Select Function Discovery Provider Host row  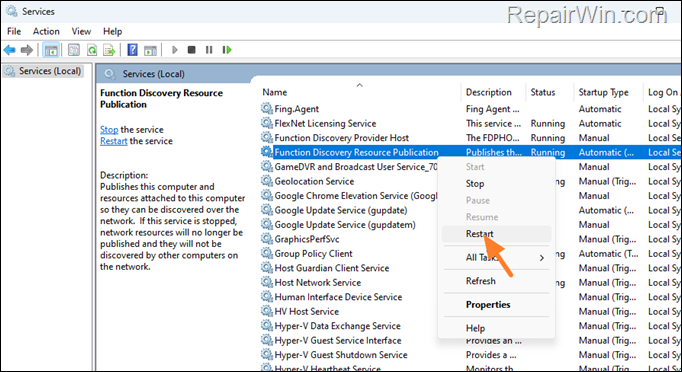(471, 137)
